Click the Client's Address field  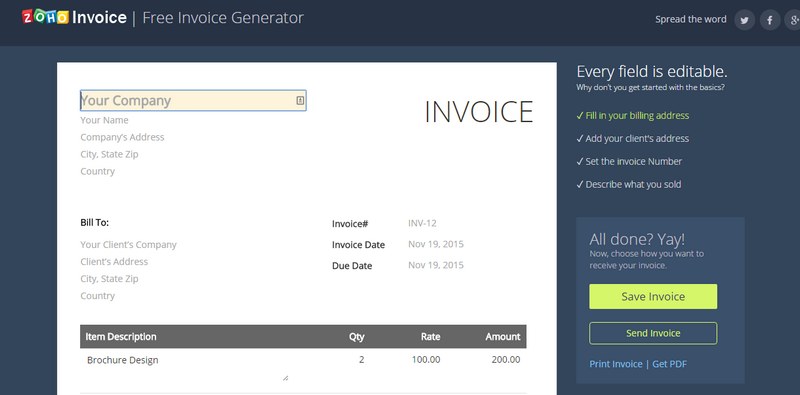(114, 262)
